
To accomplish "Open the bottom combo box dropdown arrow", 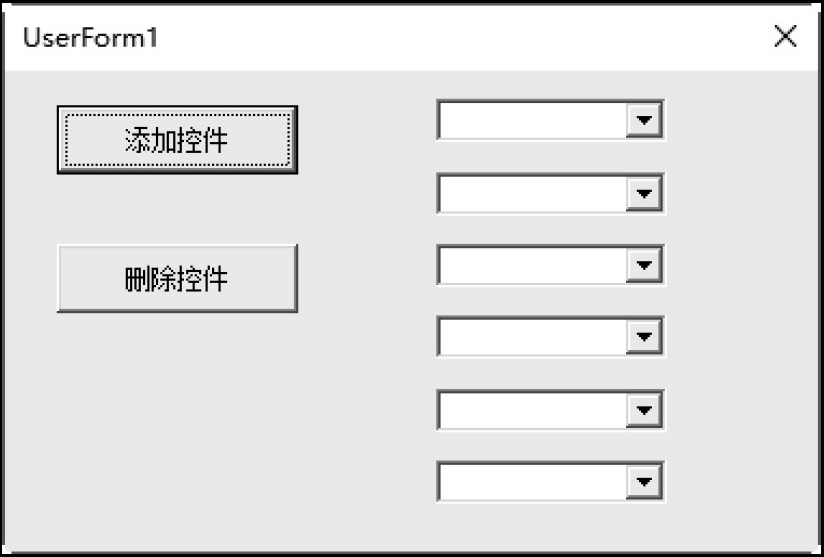I will [x=644, y=482].
